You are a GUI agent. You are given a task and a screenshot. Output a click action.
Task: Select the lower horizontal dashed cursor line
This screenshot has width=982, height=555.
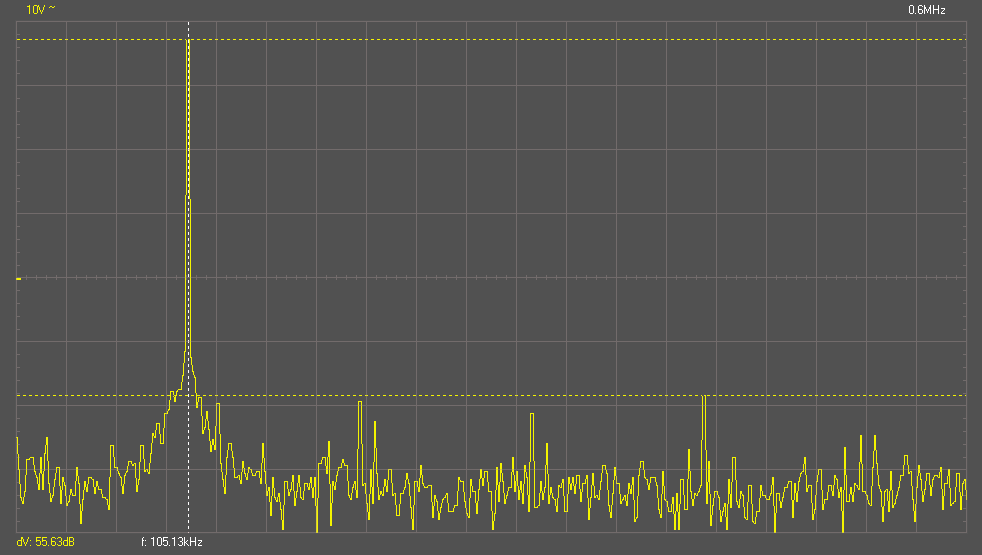point(600,395)
